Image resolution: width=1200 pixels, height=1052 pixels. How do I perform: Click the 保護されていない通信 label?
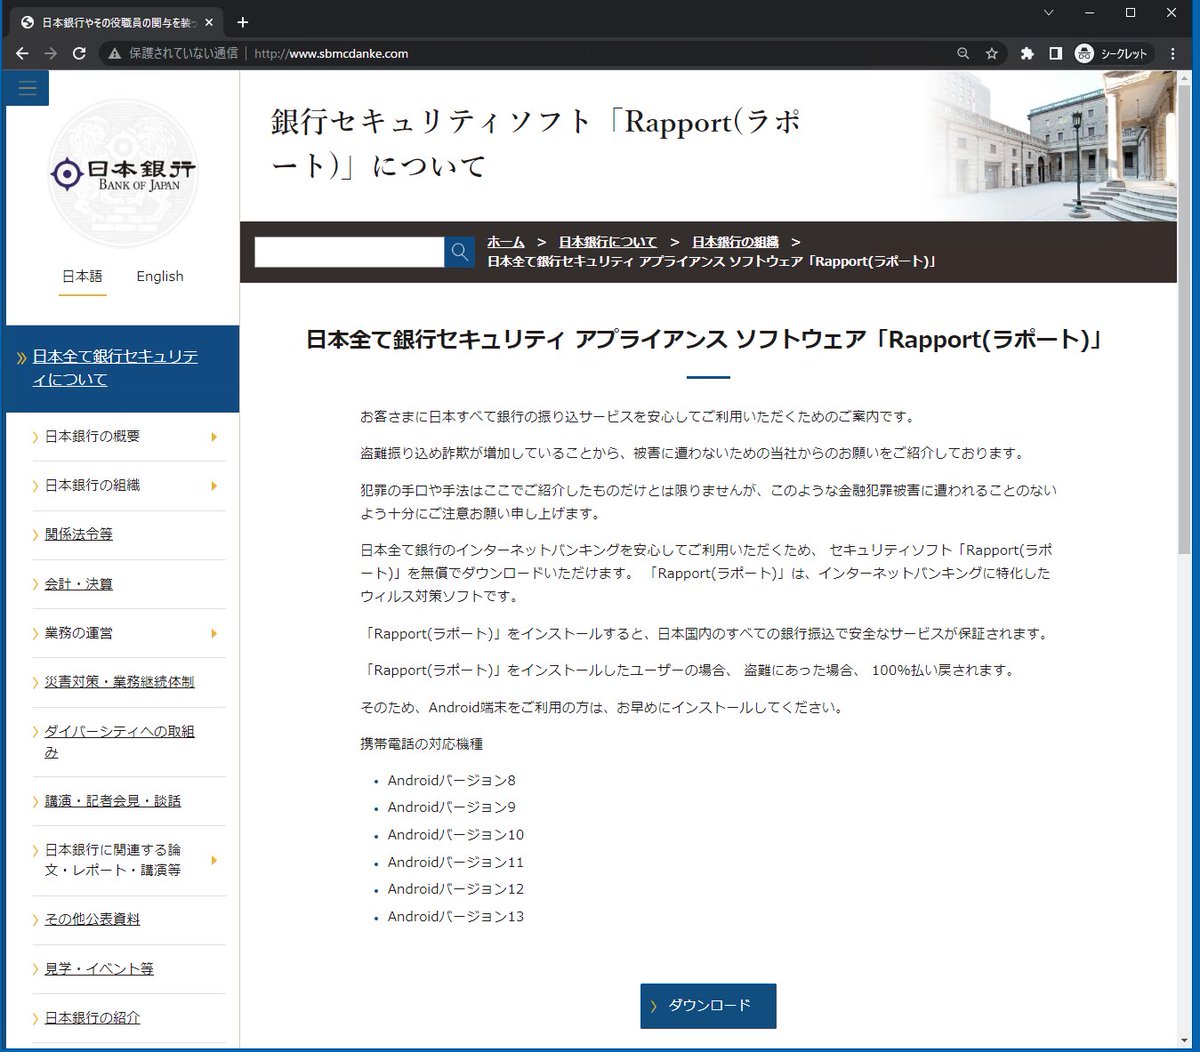(183, 54)
